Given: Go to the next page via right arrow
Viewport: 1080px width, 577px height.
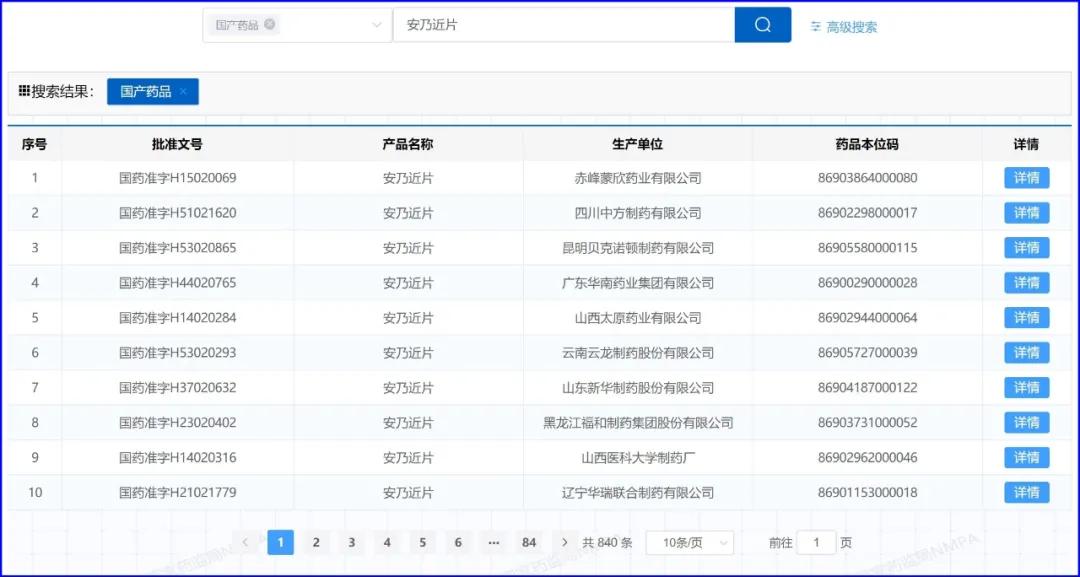Looking at the screenshot, I should click(565, 542).
